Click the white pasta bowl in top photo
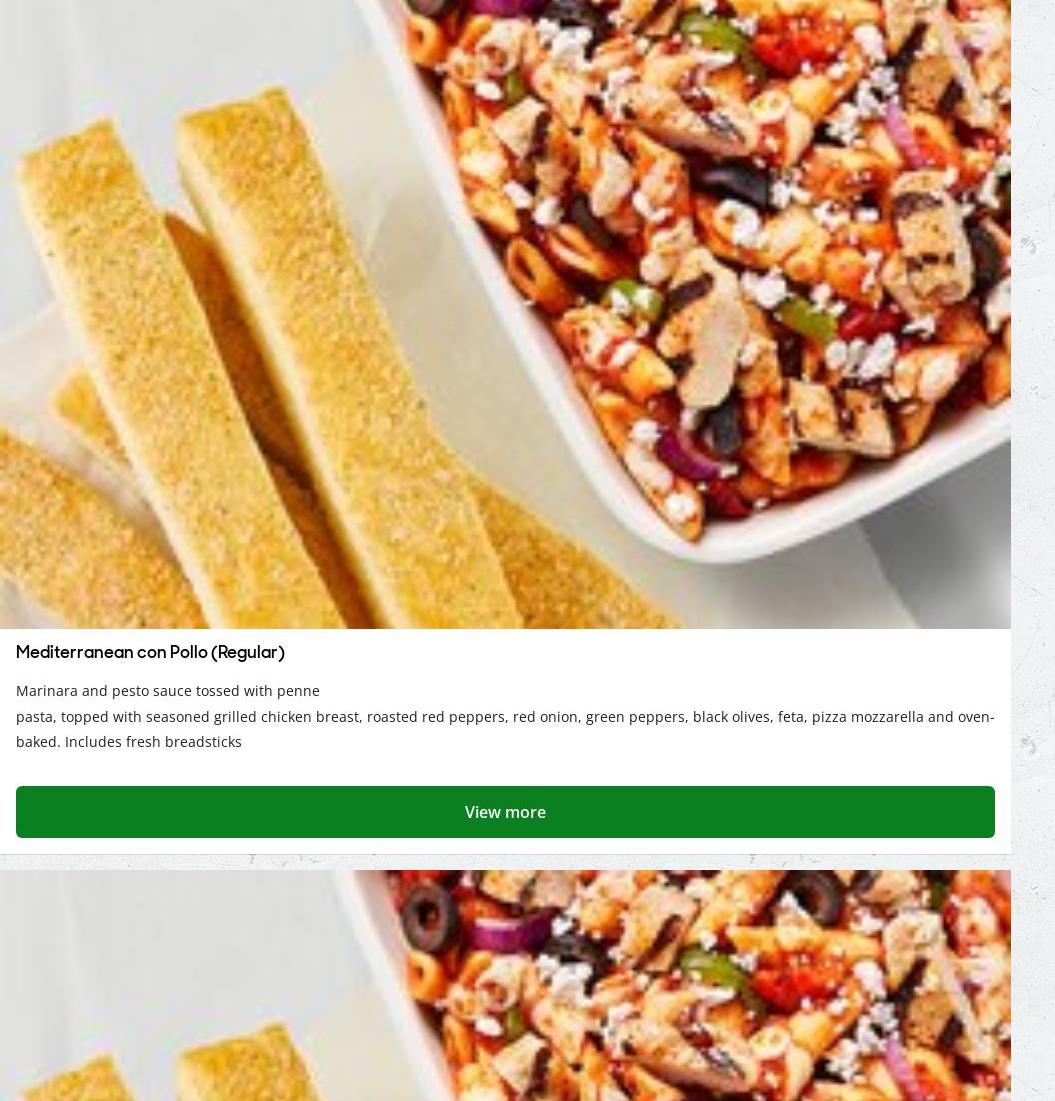1055x1101 pixels. click(x=702, y=267)
